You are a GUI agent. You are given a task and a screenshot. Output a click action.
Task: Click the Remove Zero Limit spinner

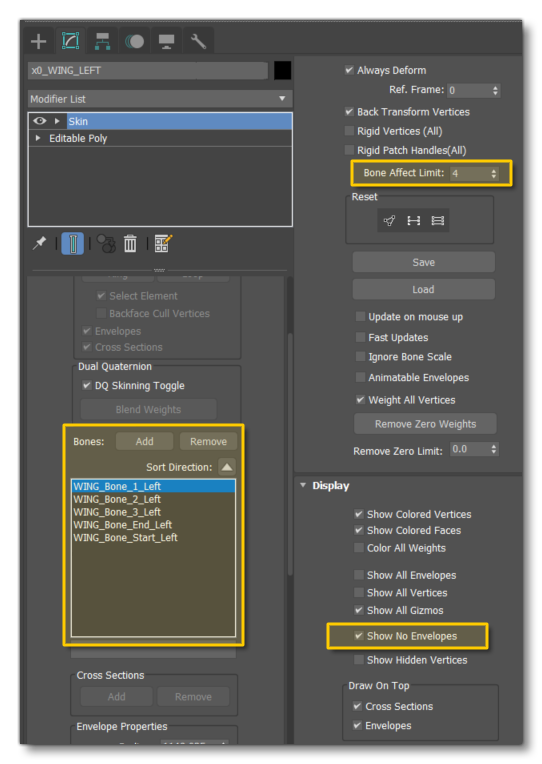(x=494, y=449)
